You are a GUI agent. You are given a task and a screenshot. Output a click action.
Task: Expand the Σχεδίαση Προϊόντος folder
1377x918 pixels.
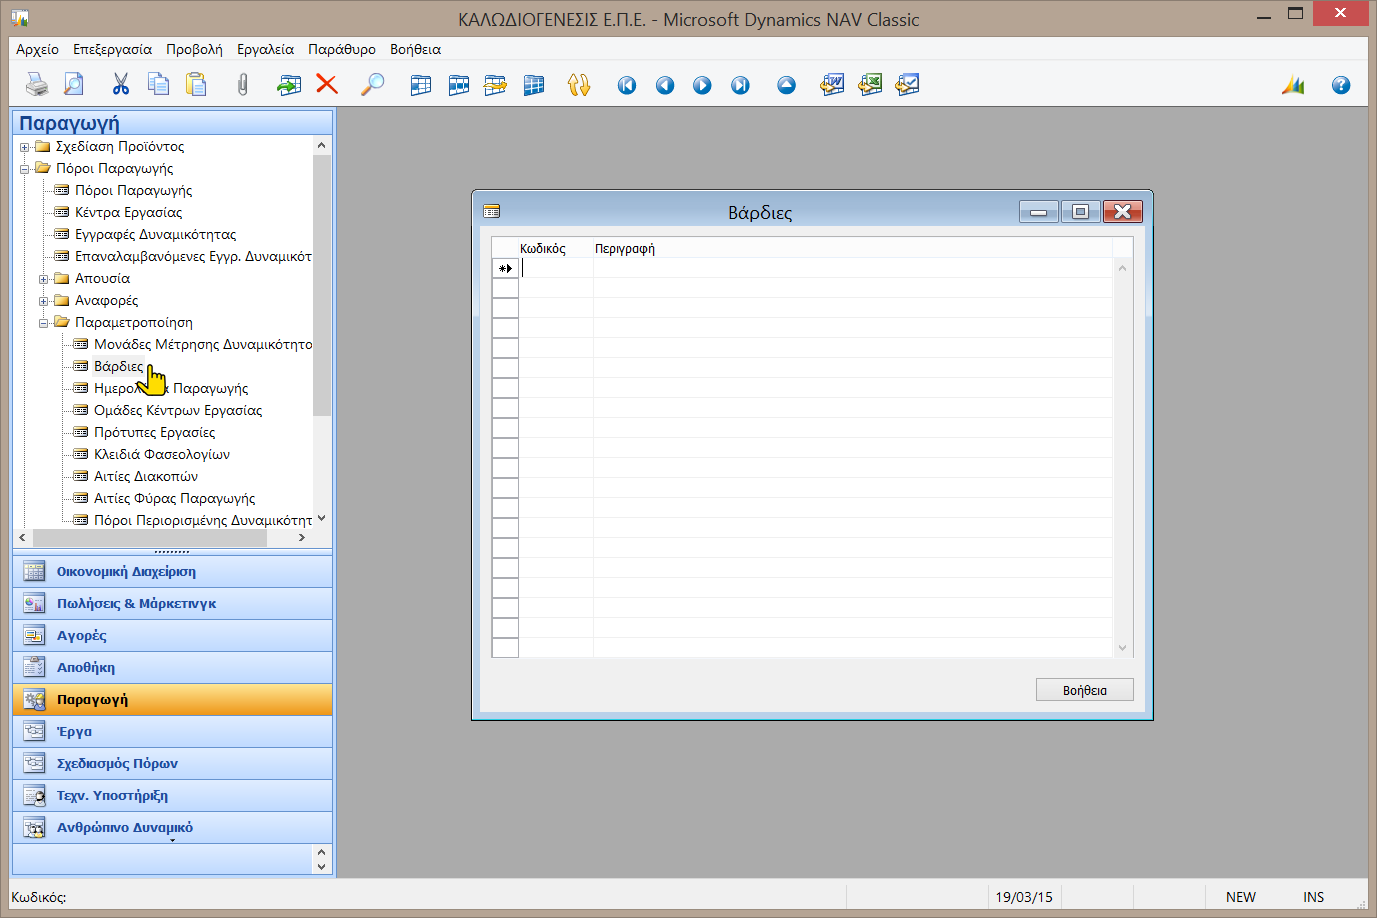click(25, 147)
